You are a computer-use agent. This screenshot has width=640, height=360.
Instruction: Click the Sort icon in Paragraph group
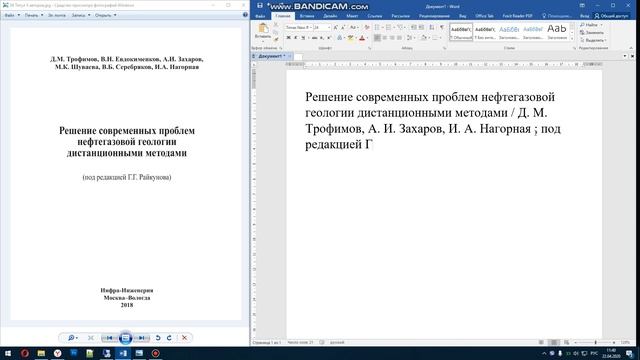[432, 27]
